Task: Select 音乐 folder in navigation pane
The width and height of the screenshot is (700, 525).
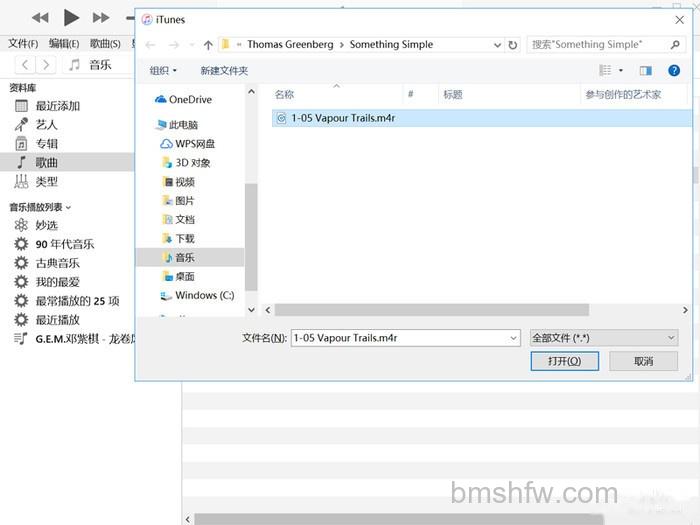Action: pyautogui.click(x=190, y=258)
